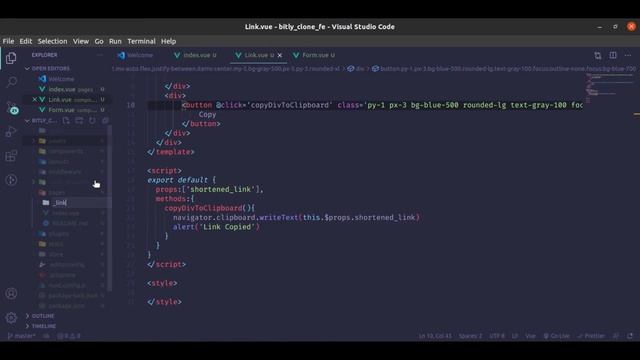Image resolution: width=640 pixels, height=360 pixels.
Task: Split the editor with the split icon
Action: tap(613, 55)
